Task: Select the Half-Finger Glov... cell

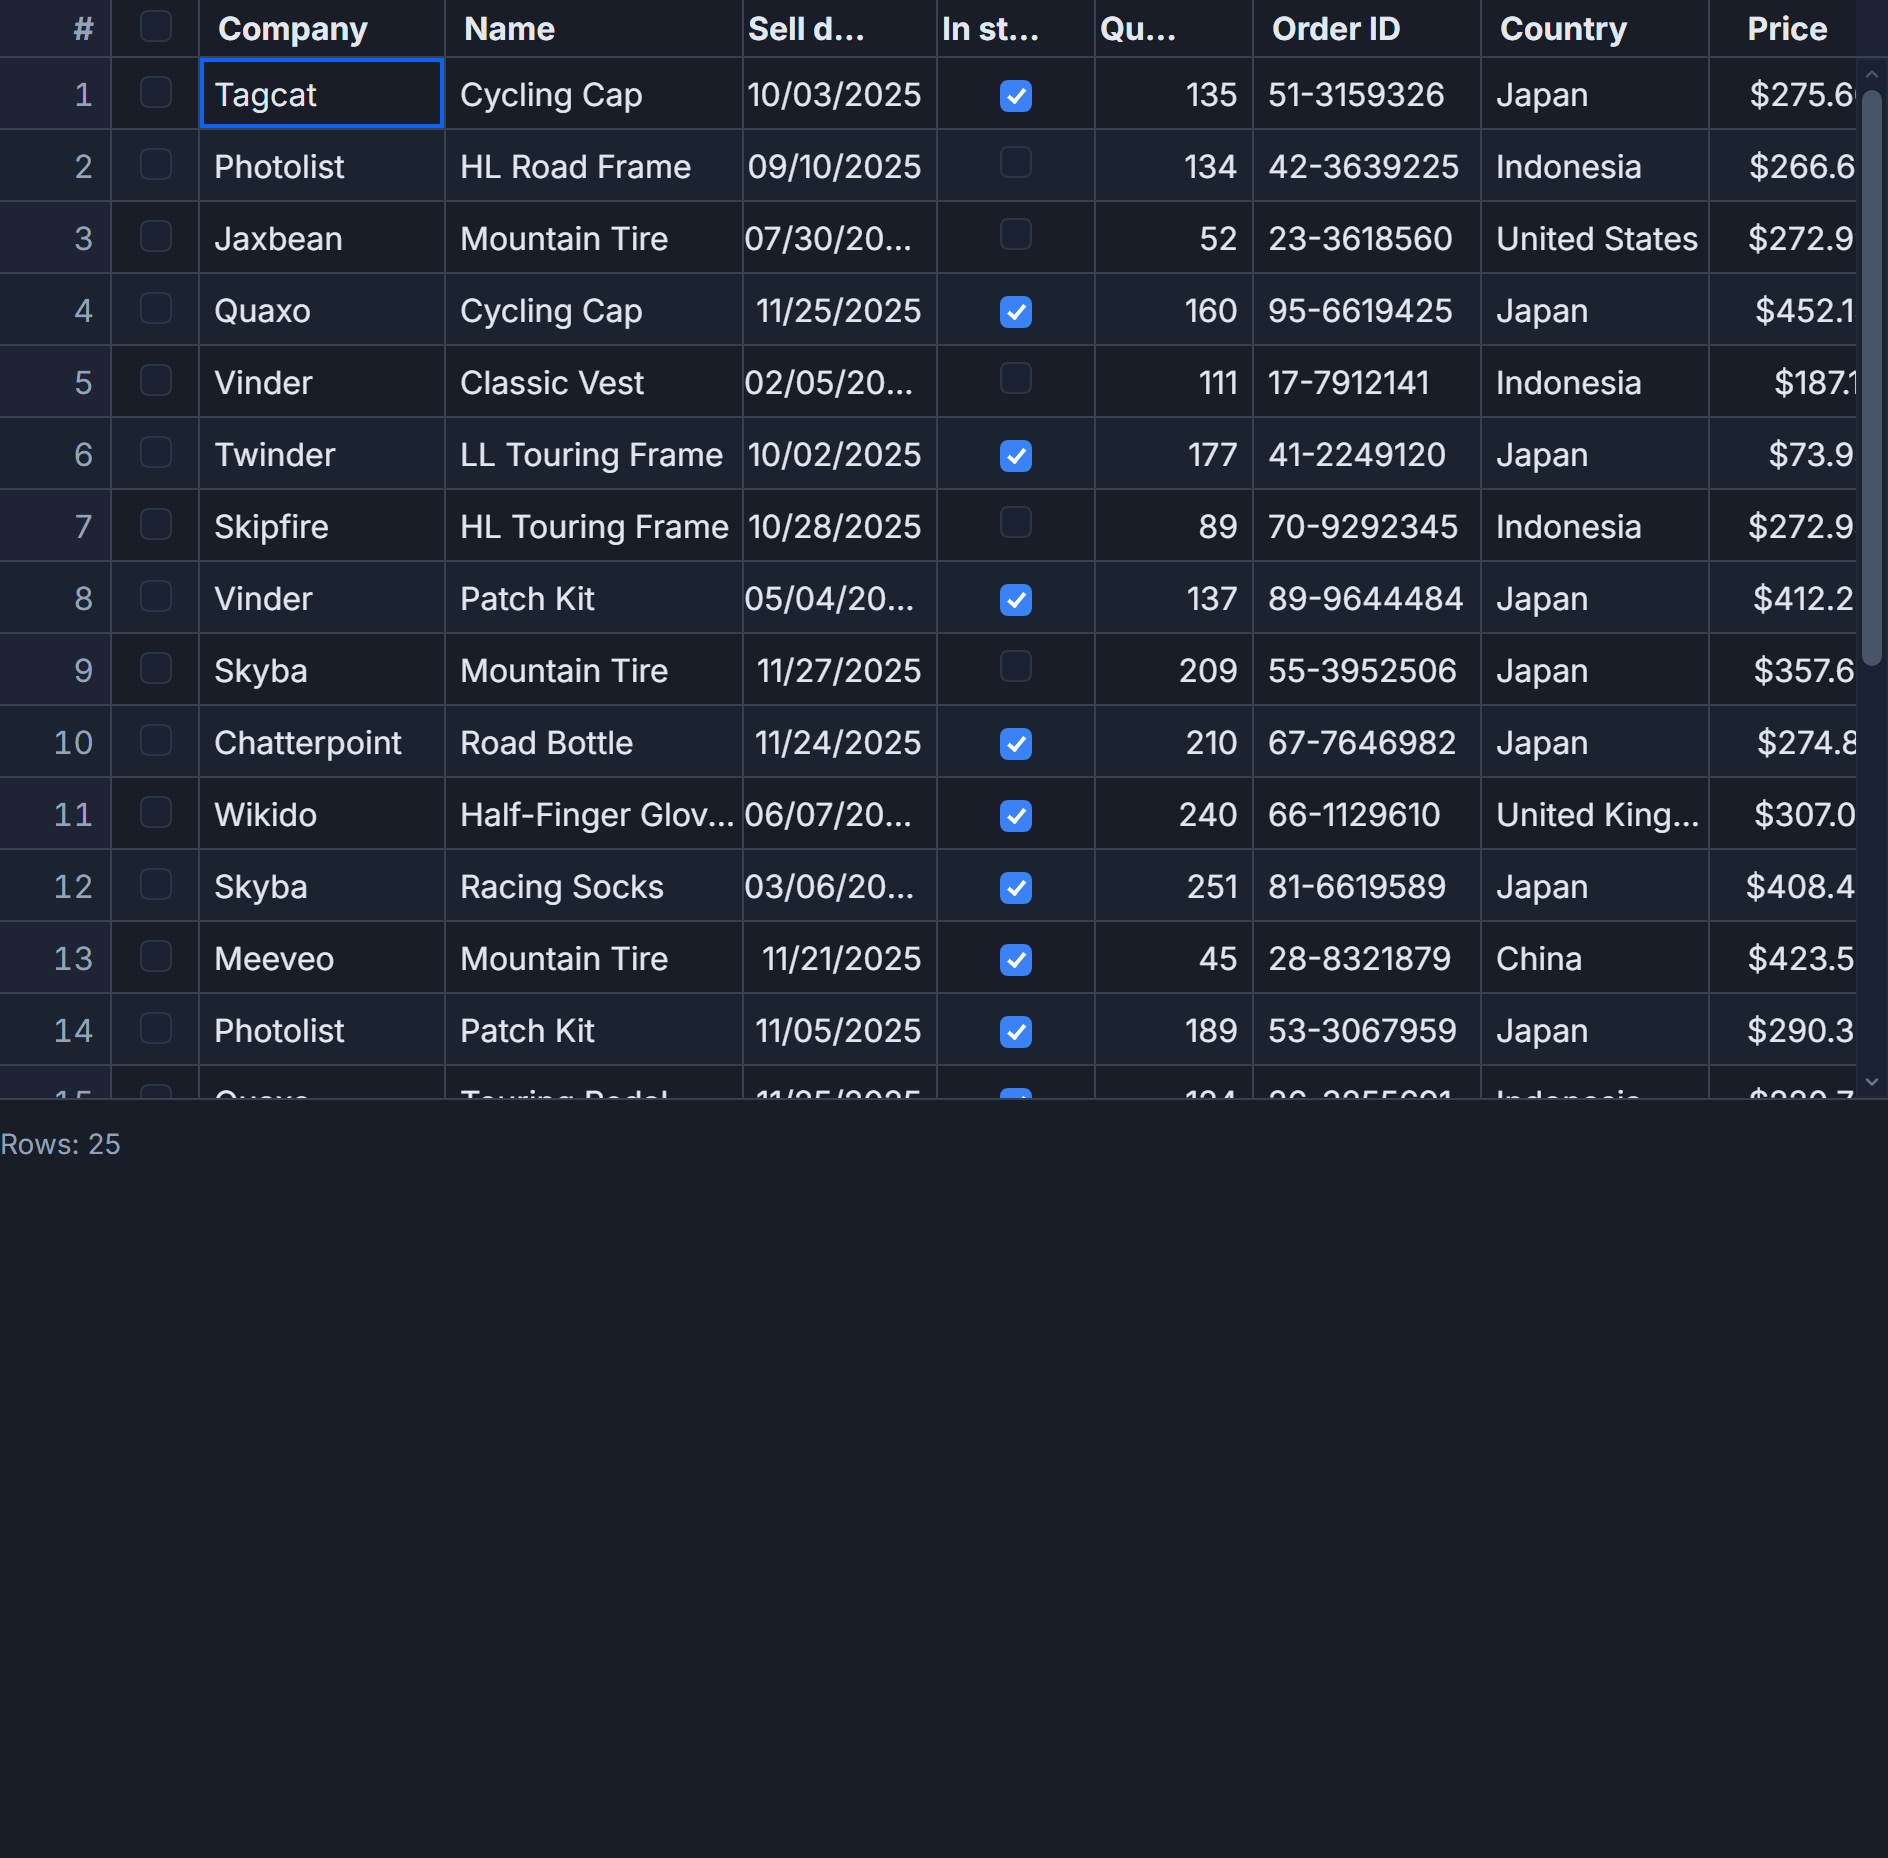Action: click(x=594, y=814)
